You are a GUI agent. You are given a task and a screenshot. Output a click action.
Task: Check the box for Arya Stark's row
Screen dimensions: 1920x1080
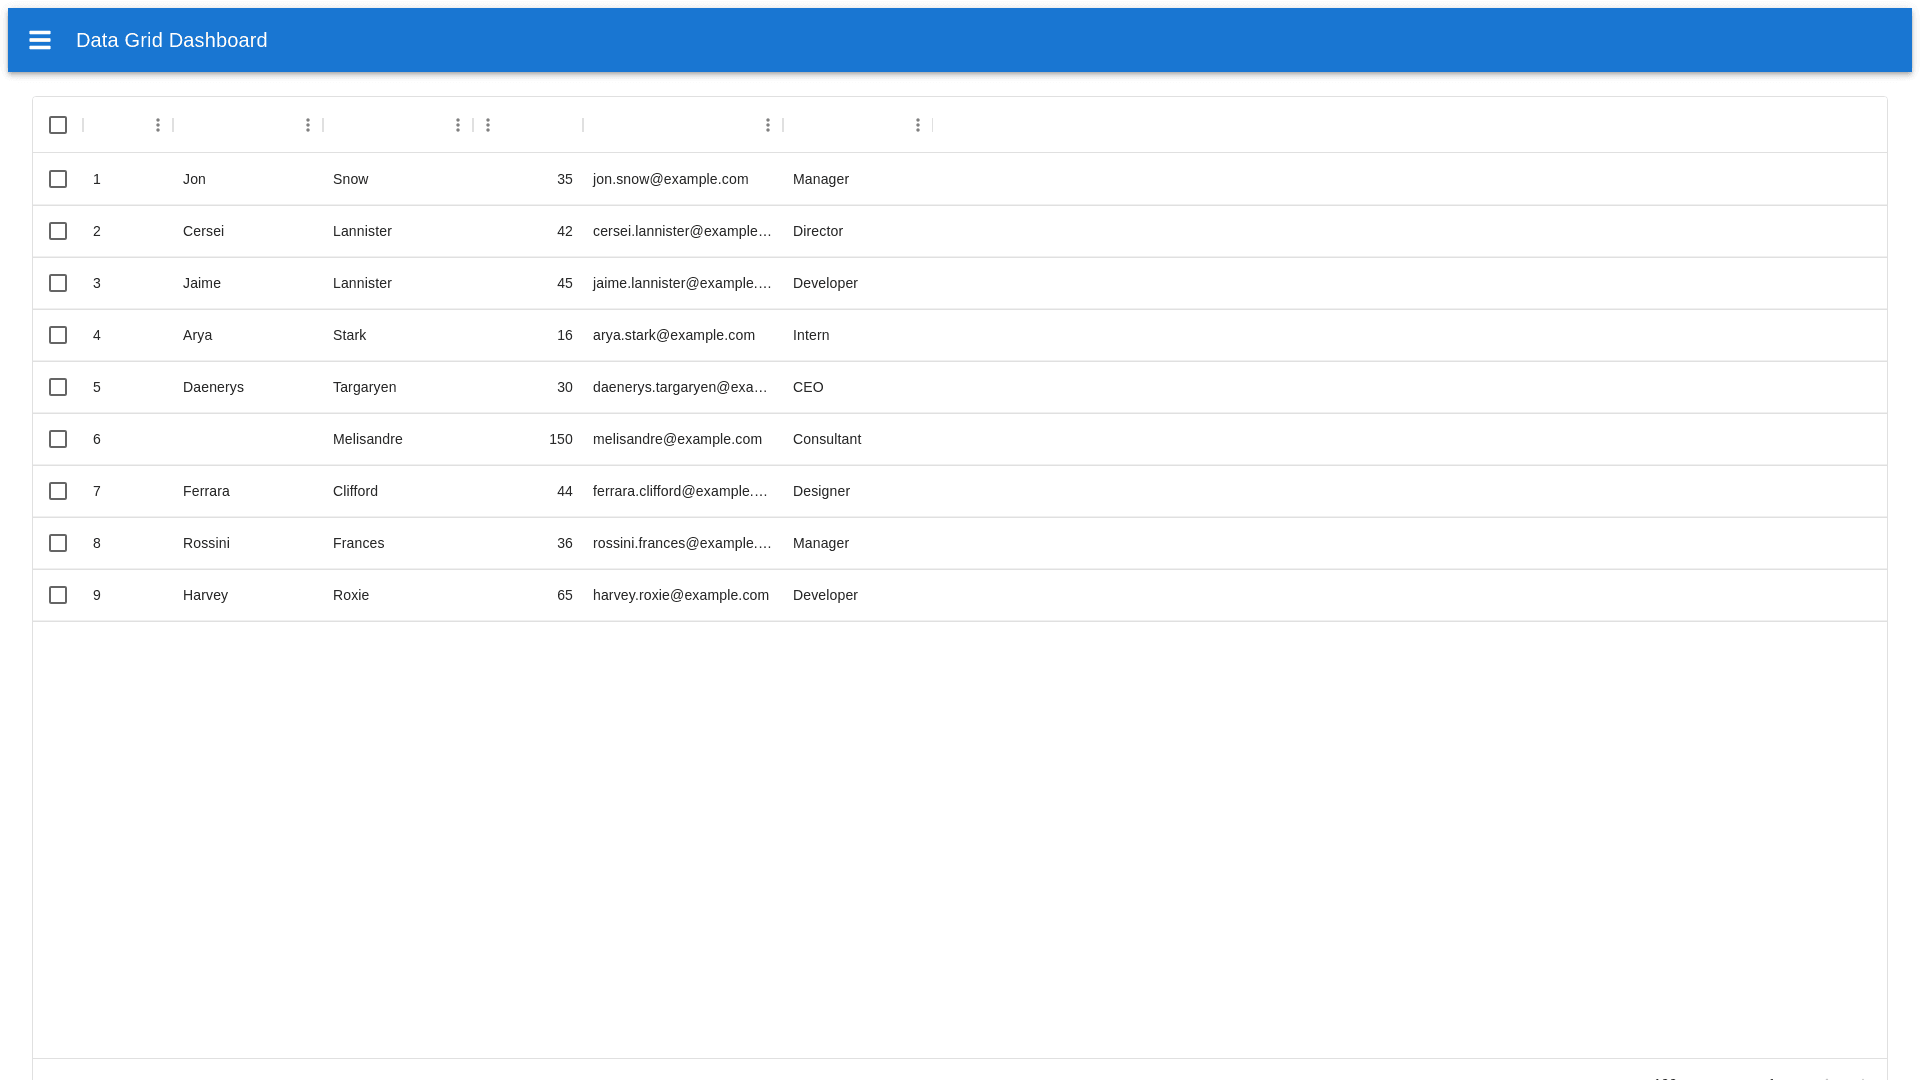(x=58, y=335)
